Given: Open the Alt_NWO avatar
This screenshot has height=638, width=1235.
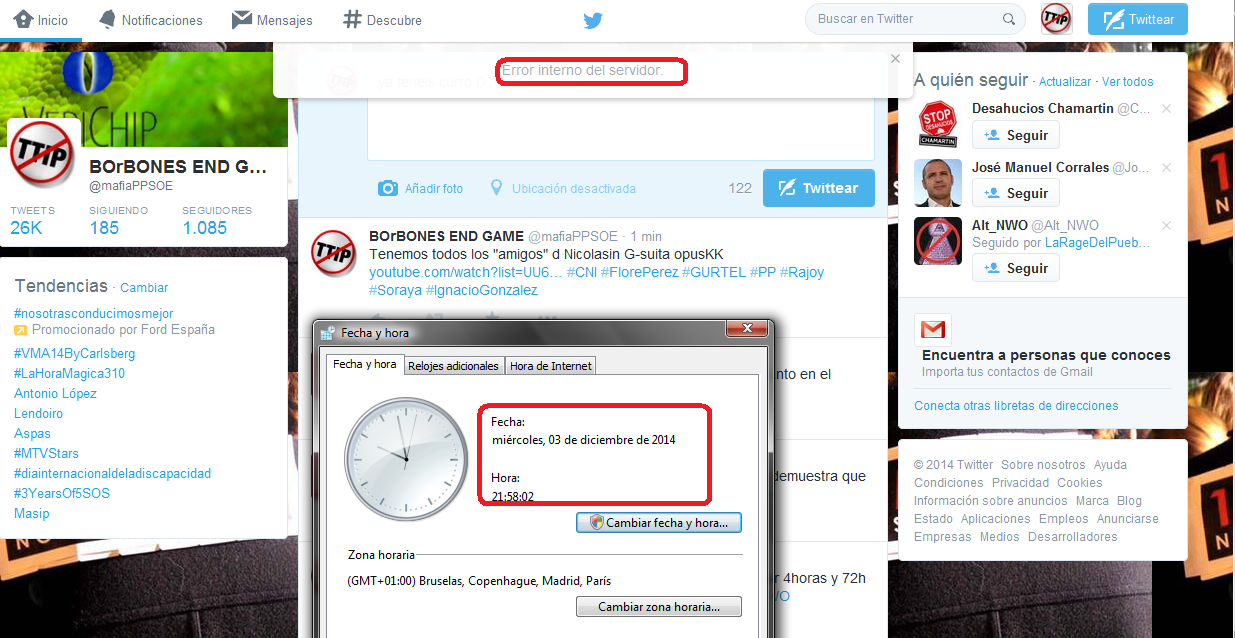Looking at the screenshot, I should point(938,241).
